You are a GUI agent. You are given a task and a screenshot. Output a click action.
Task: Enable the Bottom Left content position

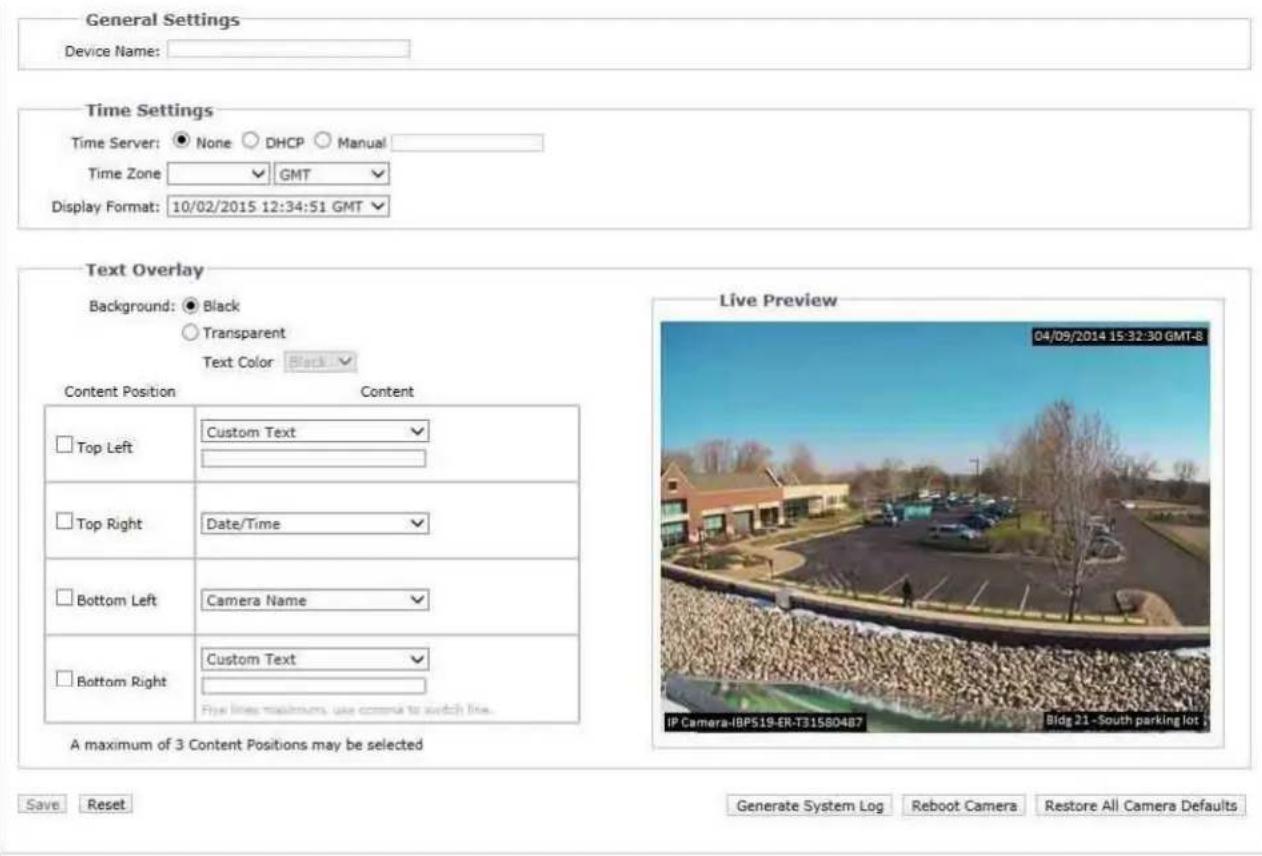point(63,598)
